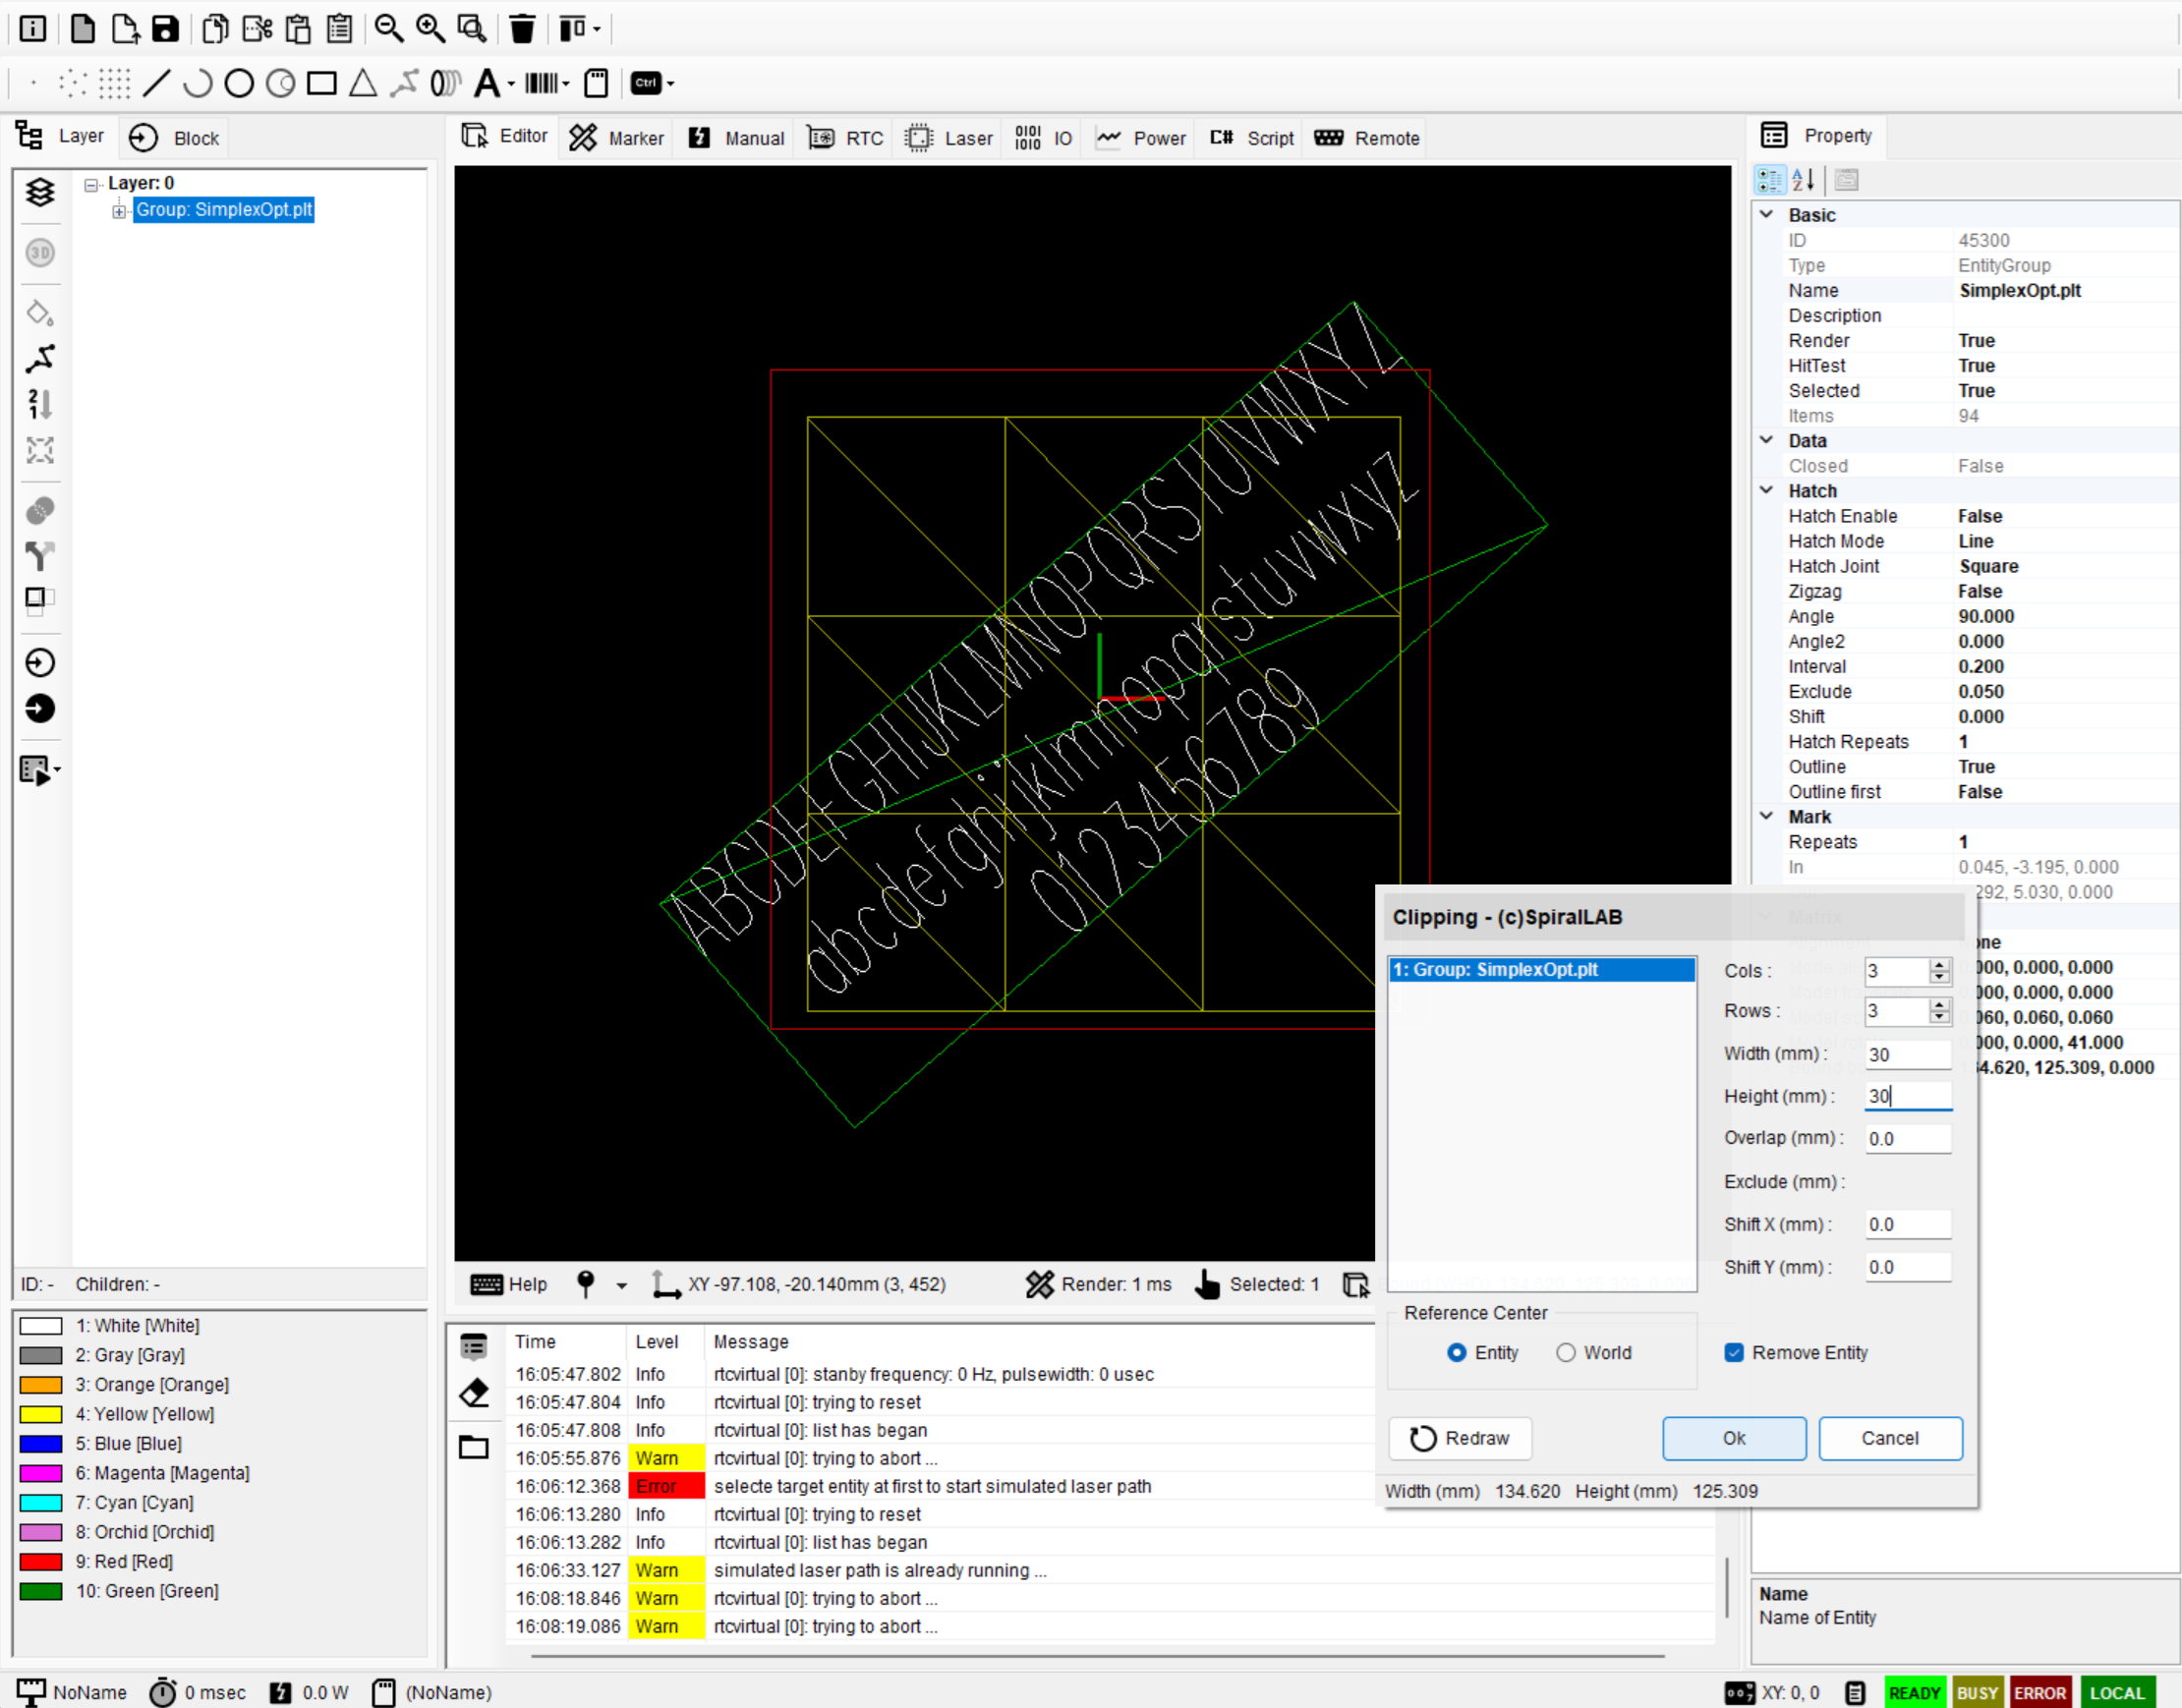Click the Zoom out magnifier icon
Viewport: 2182px width, 1708px height.
(x=389, y=28)
